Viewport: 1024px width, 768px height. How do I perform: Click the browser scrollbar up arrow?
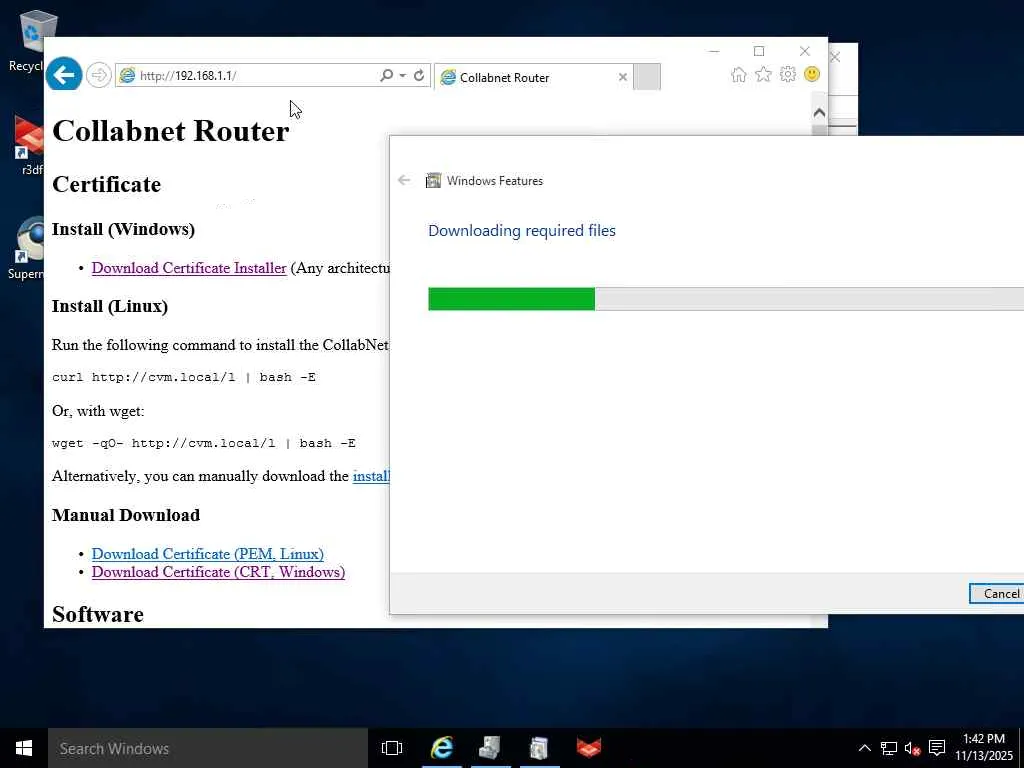tap(819, 112)
